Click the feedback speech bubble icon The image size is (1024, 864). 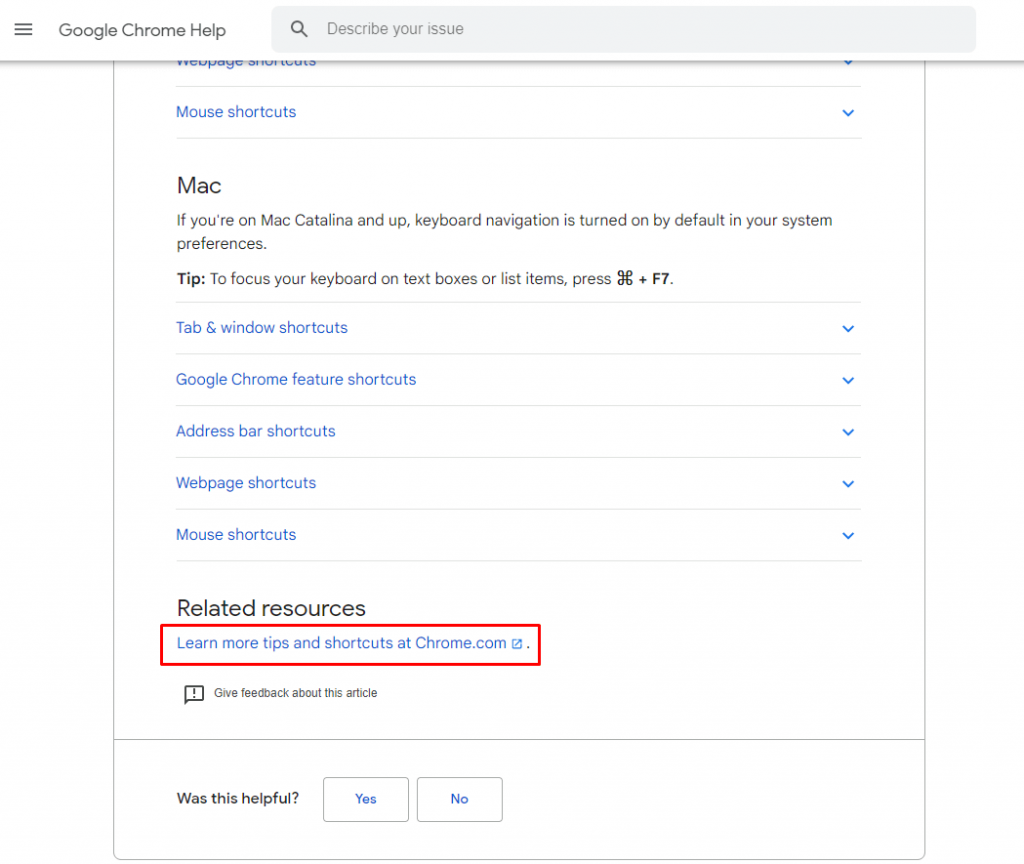point(194,694)
